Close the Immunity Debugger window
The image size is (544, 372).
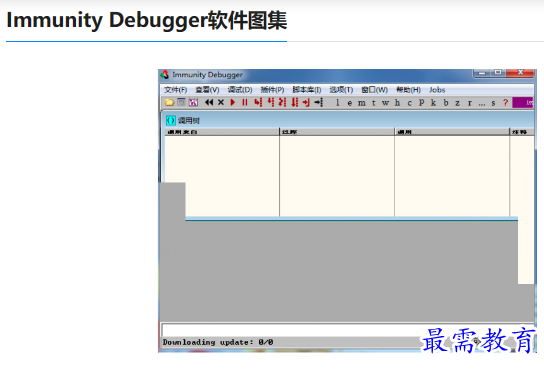coord(520,73)
